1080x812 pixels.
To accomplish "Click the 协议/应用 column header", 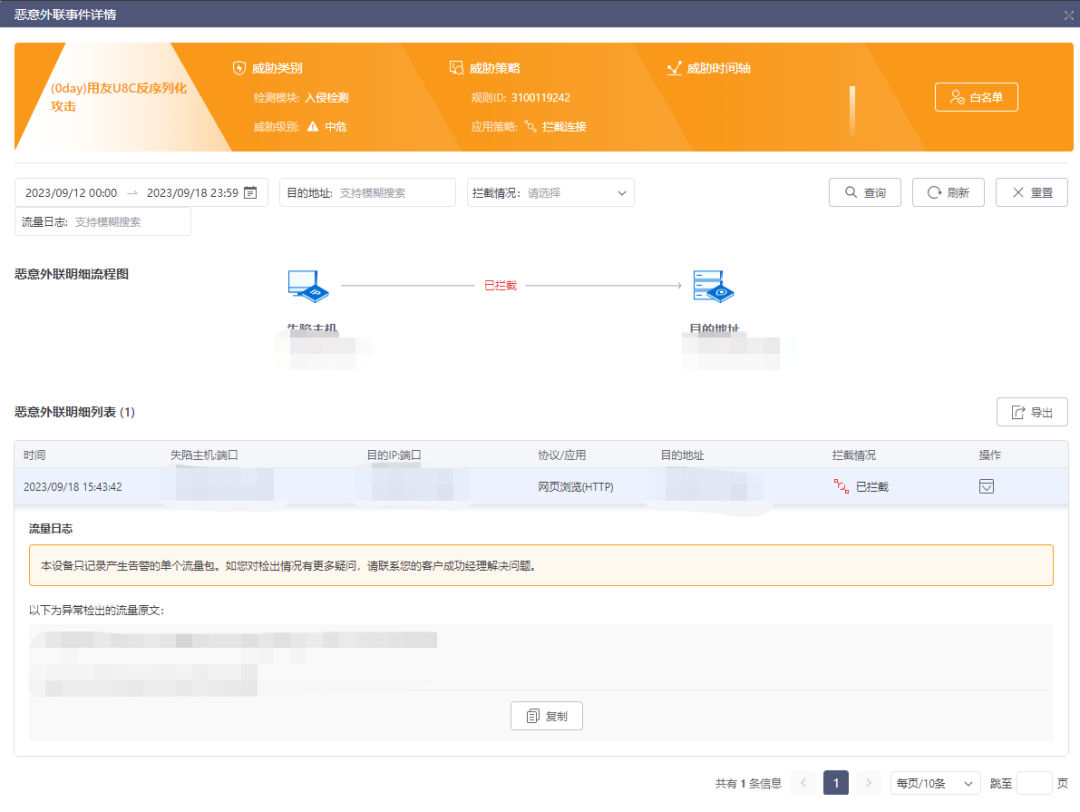I will click(x=562, y=455).
